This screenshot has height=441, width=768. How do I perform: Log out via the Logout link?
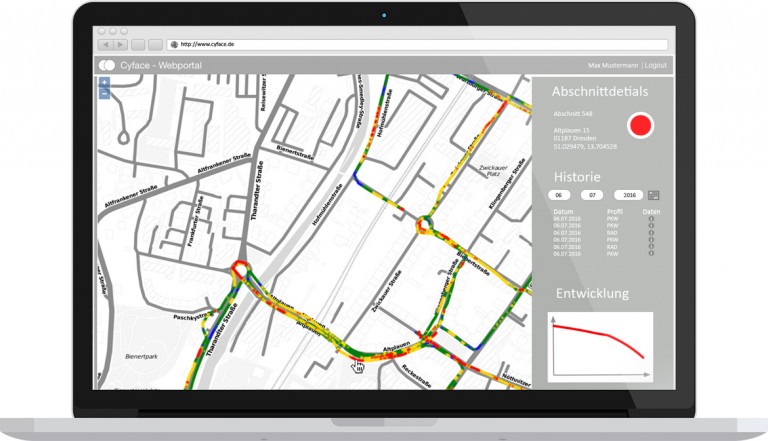(656, 64)
